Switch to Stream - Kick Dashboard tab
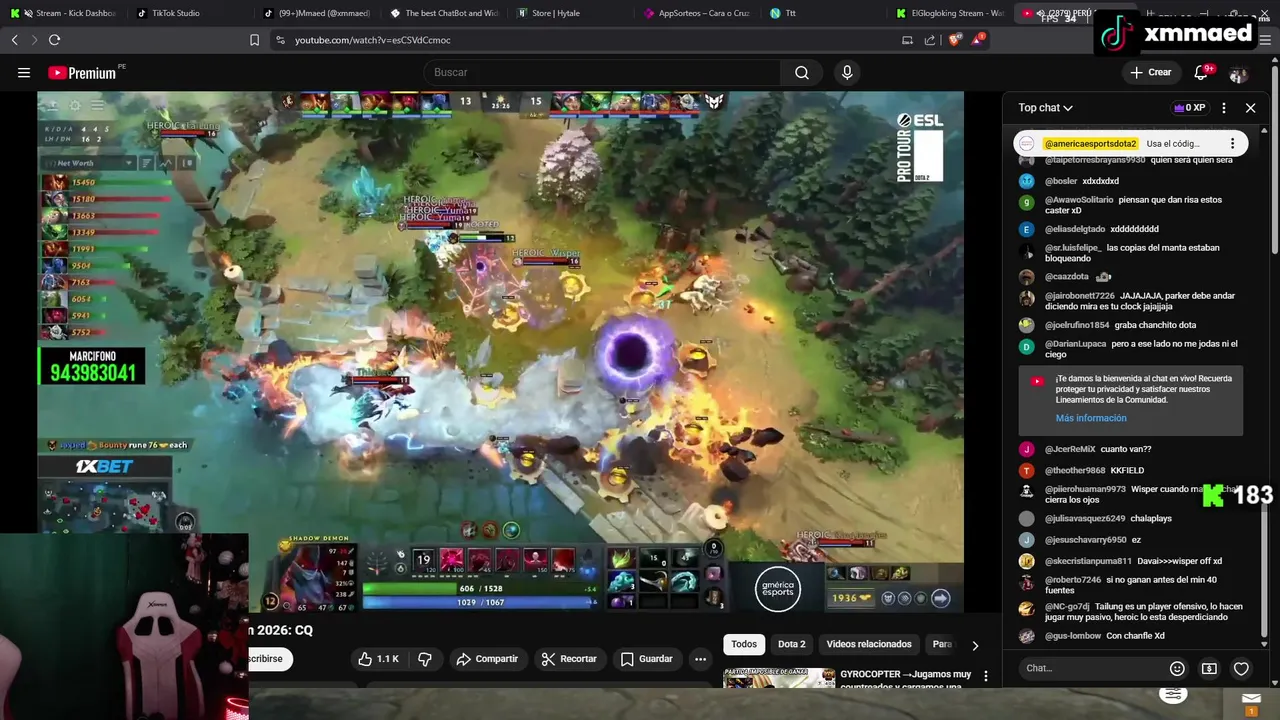The height and width of the screenshot is (720, 1280). 63,13
